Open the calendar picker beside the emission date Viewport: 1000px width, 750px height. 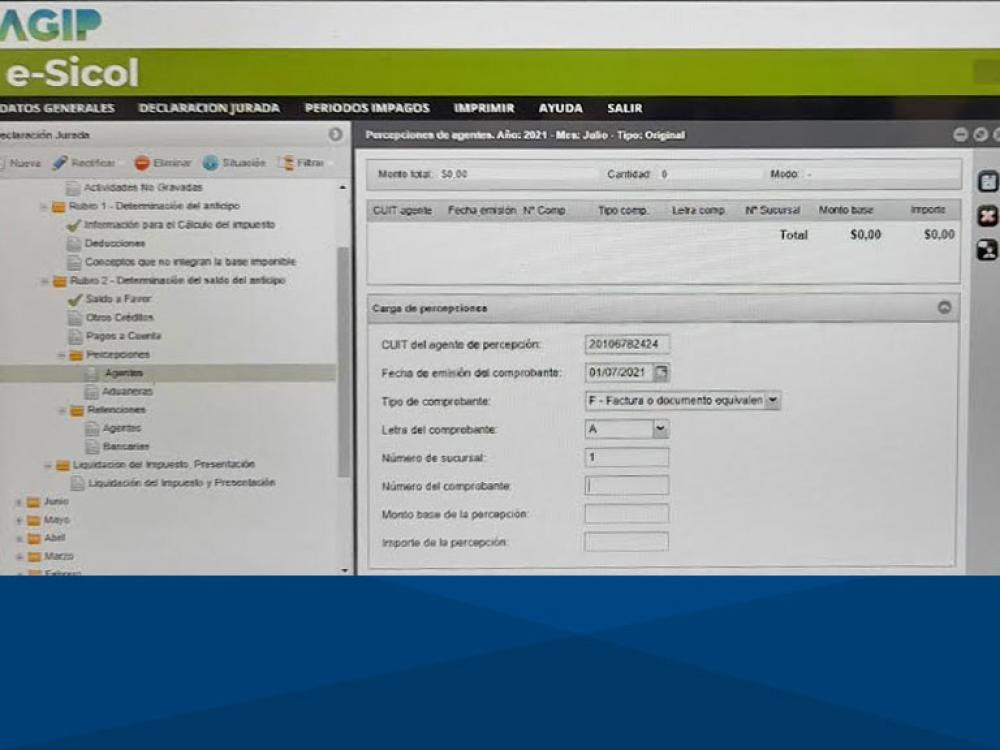click(662, 373)
